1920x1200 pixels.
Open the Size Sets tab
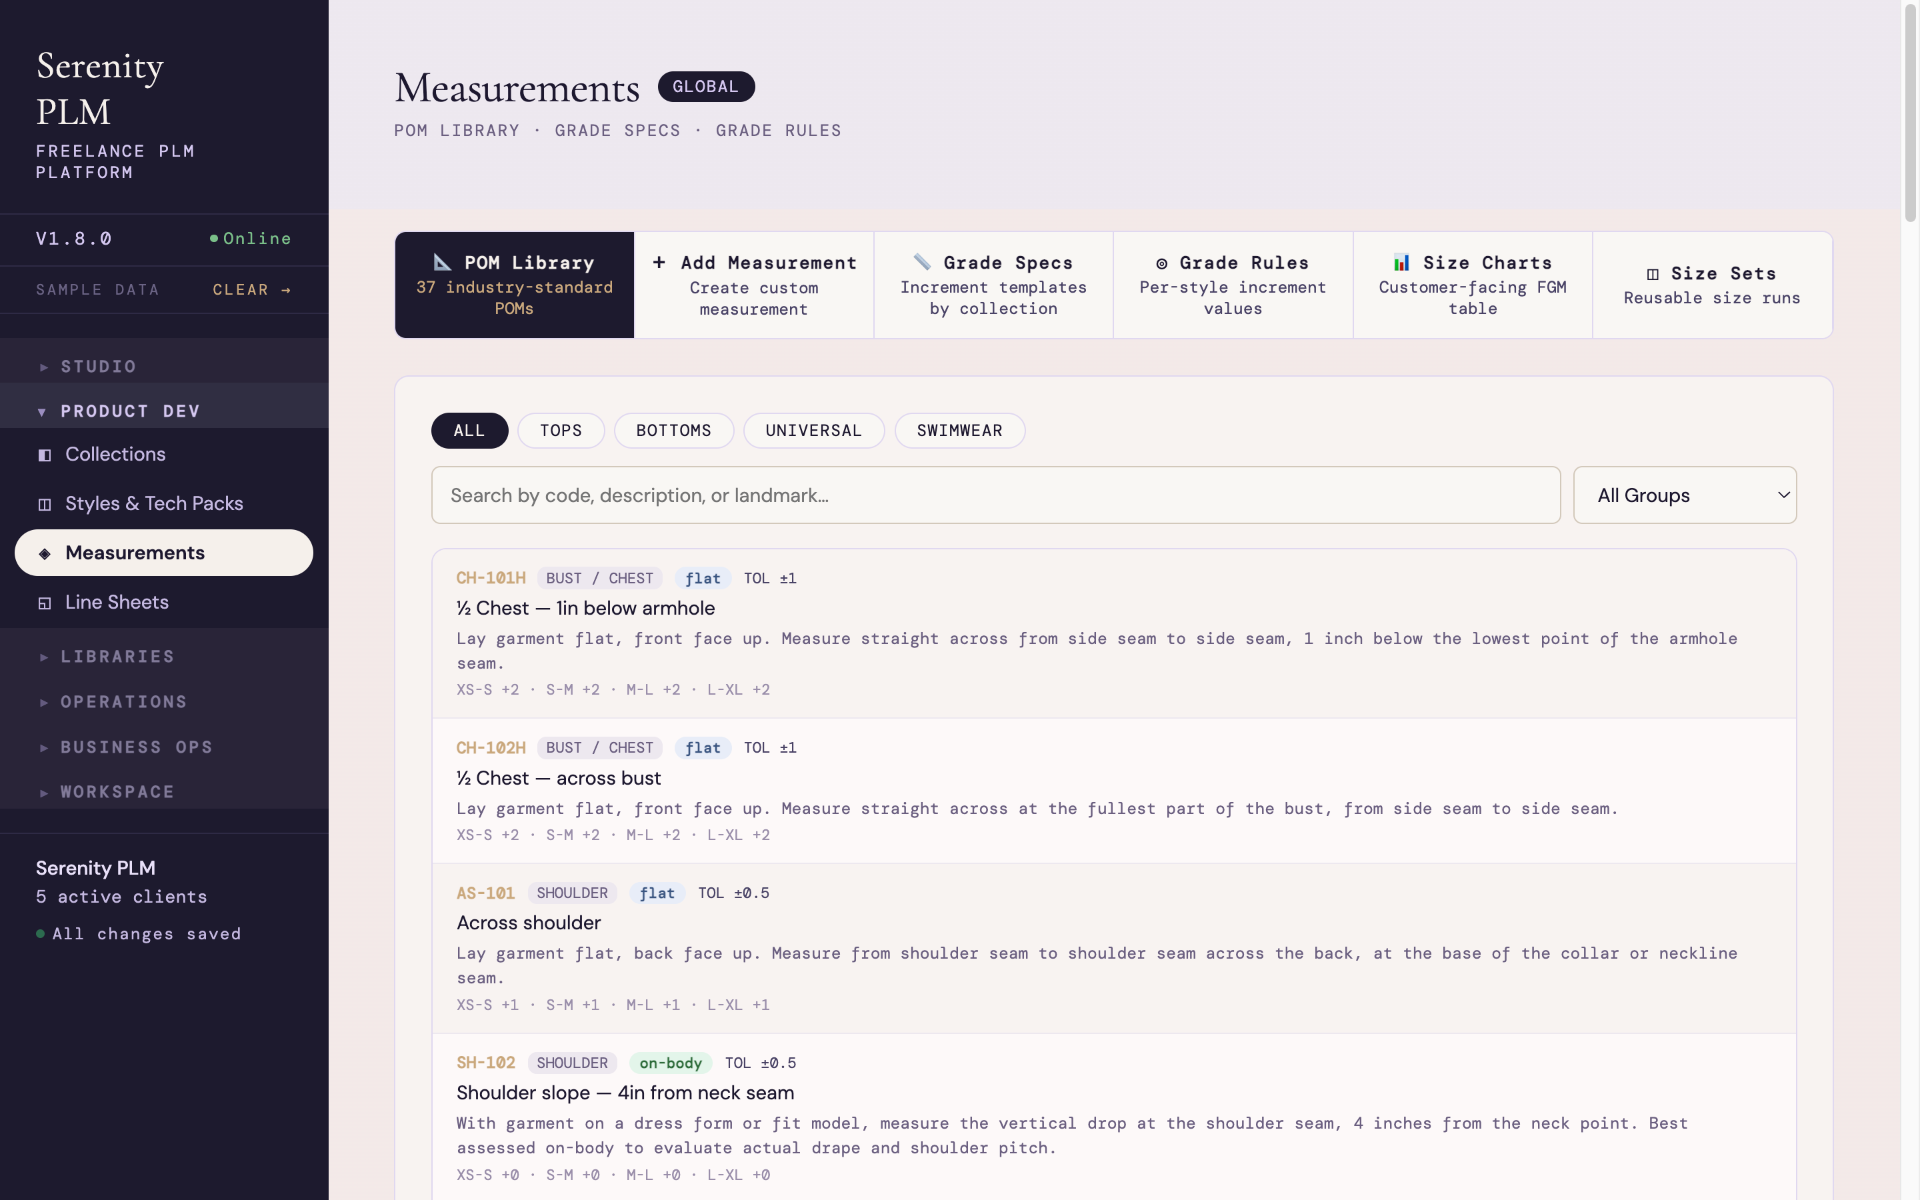tap(1712, 285)
